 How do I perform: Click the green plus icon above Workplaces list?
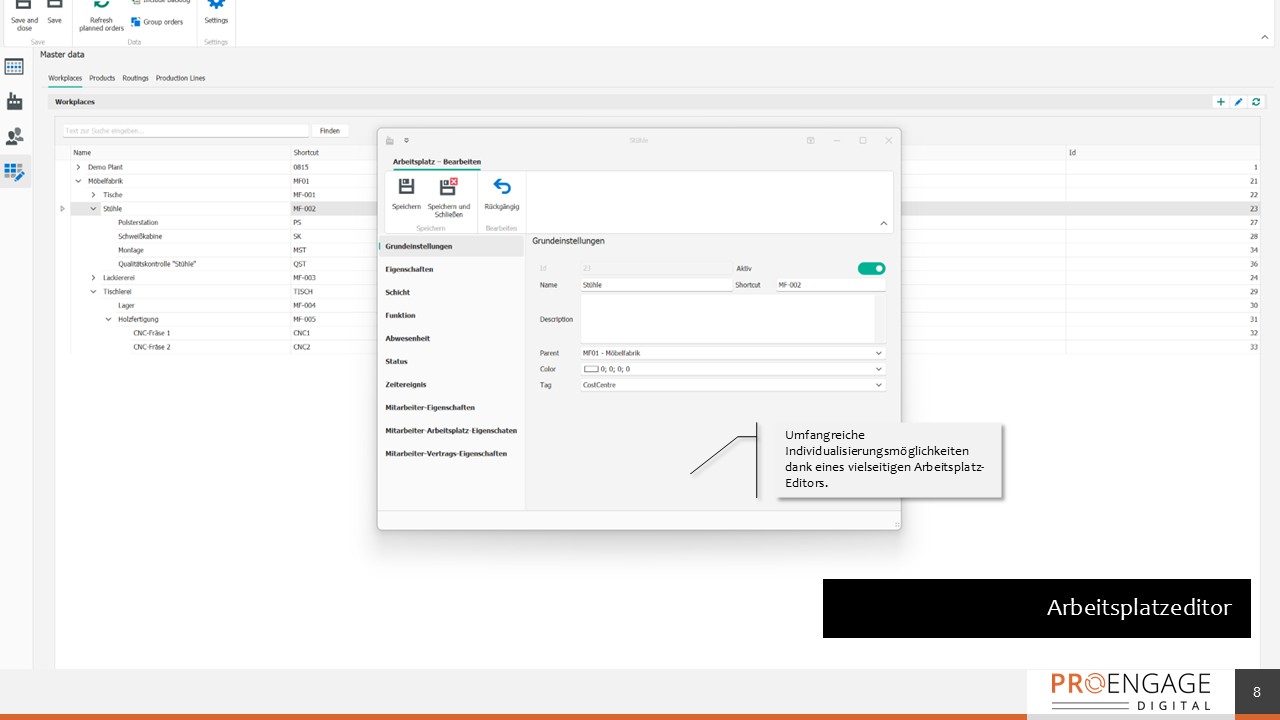click(x=1220, y=101)
